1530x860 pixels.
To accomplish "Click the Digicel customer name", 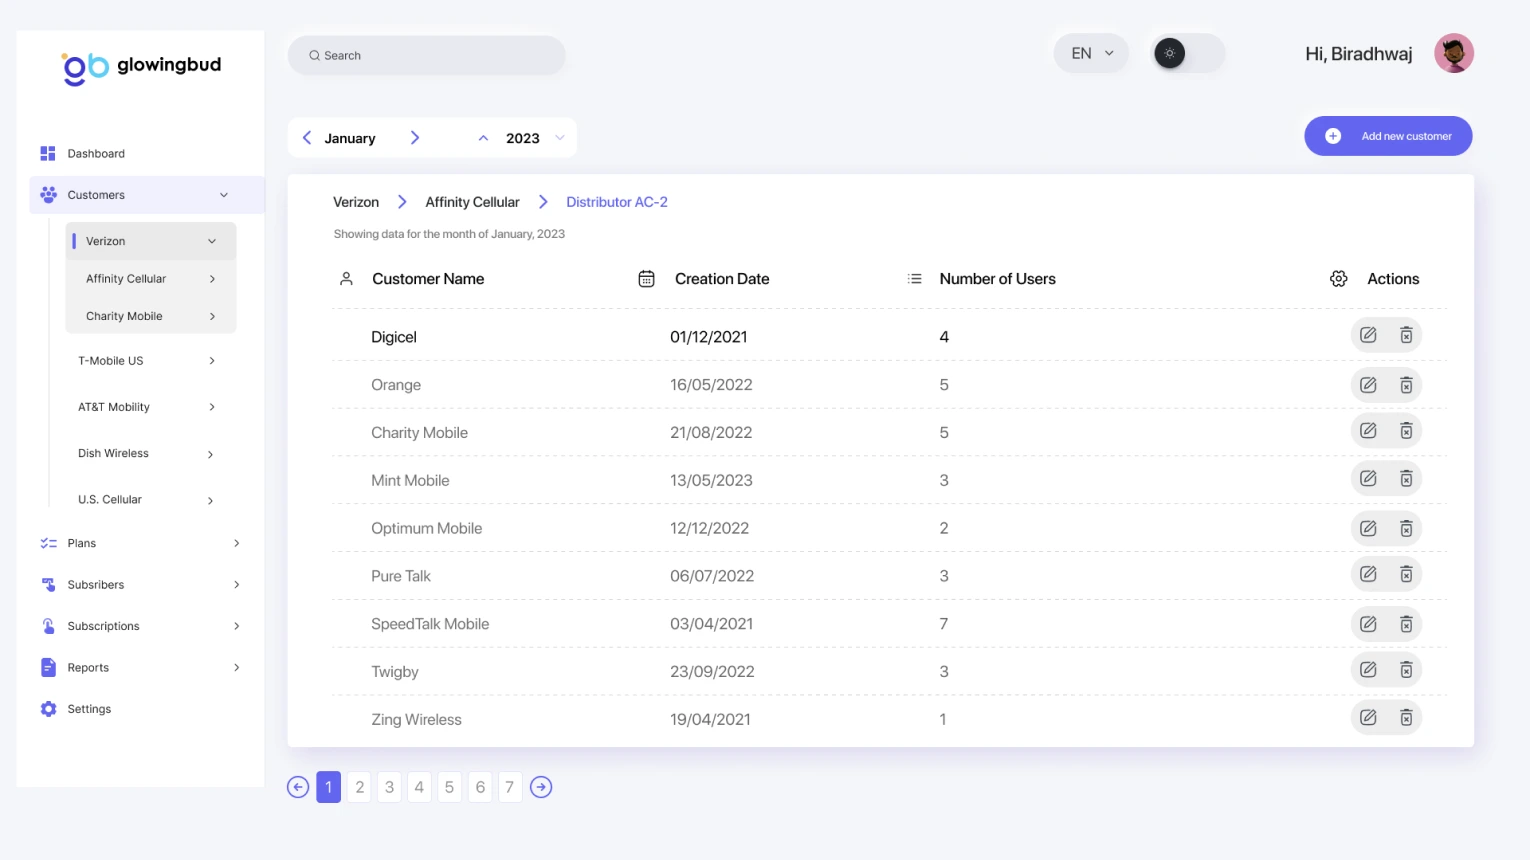I will coord(394,337).
